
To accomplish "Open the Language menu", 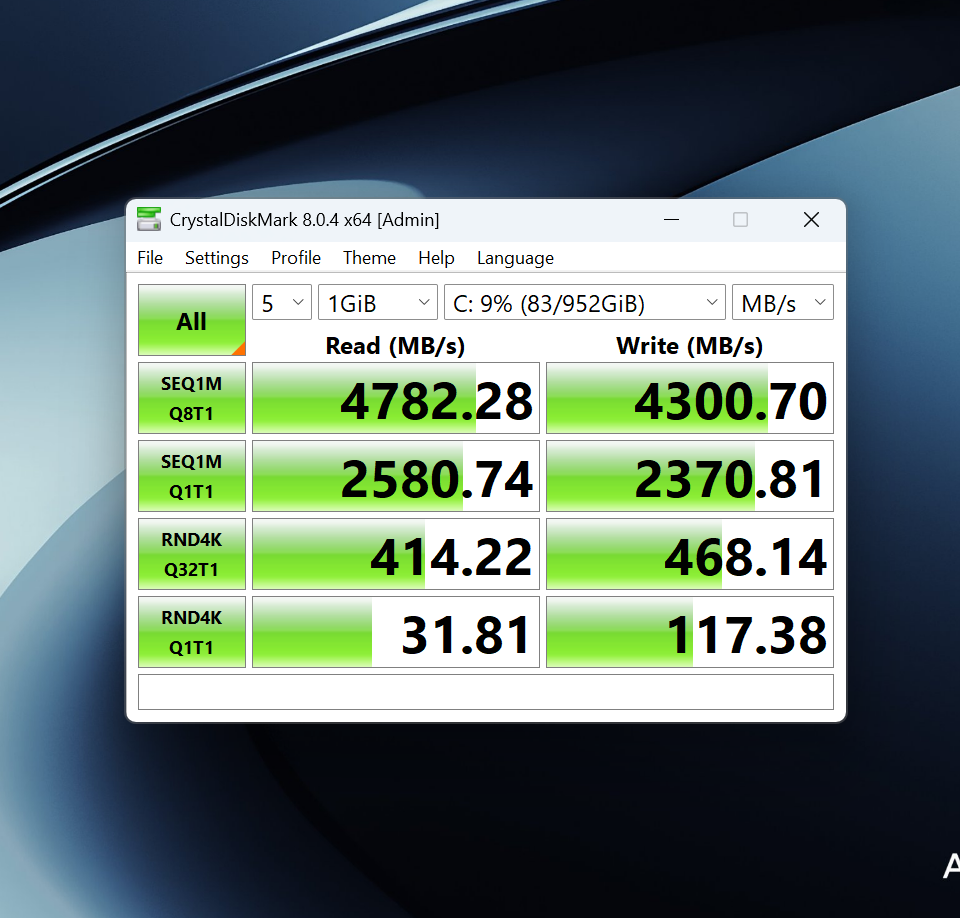I will [x=515, y=258].
